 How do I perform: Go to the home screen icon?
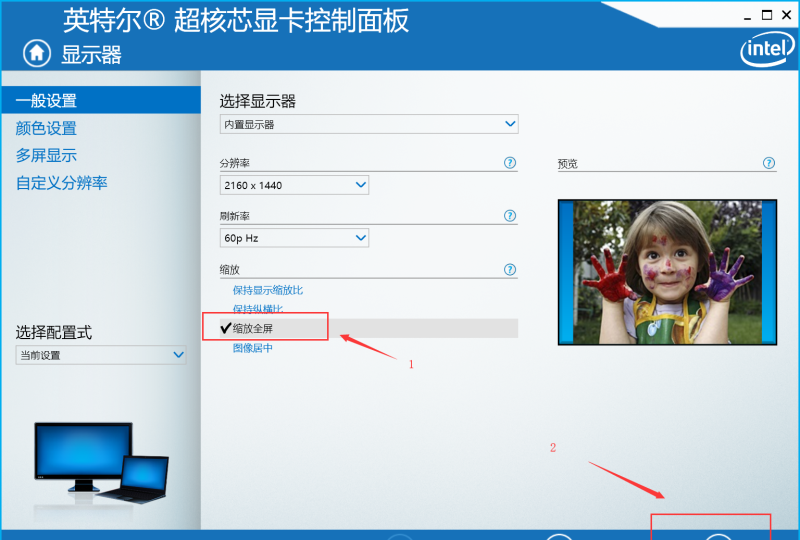pos(37,53)
